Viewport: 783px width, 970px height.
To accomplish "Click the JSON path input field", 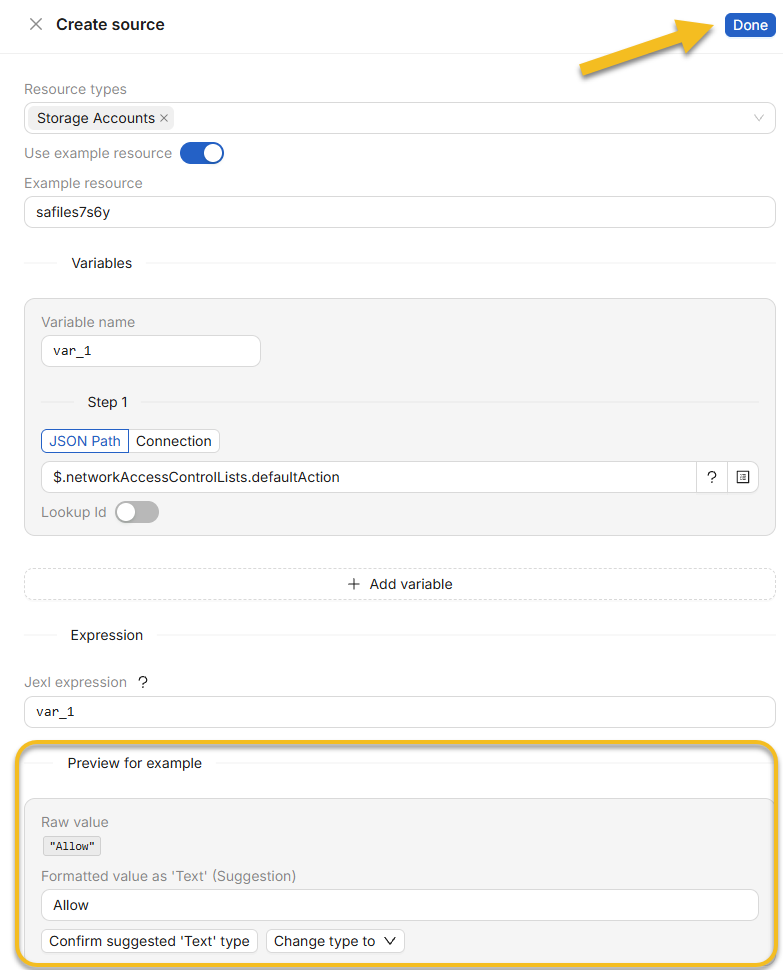I will click(x=369, y=477).
